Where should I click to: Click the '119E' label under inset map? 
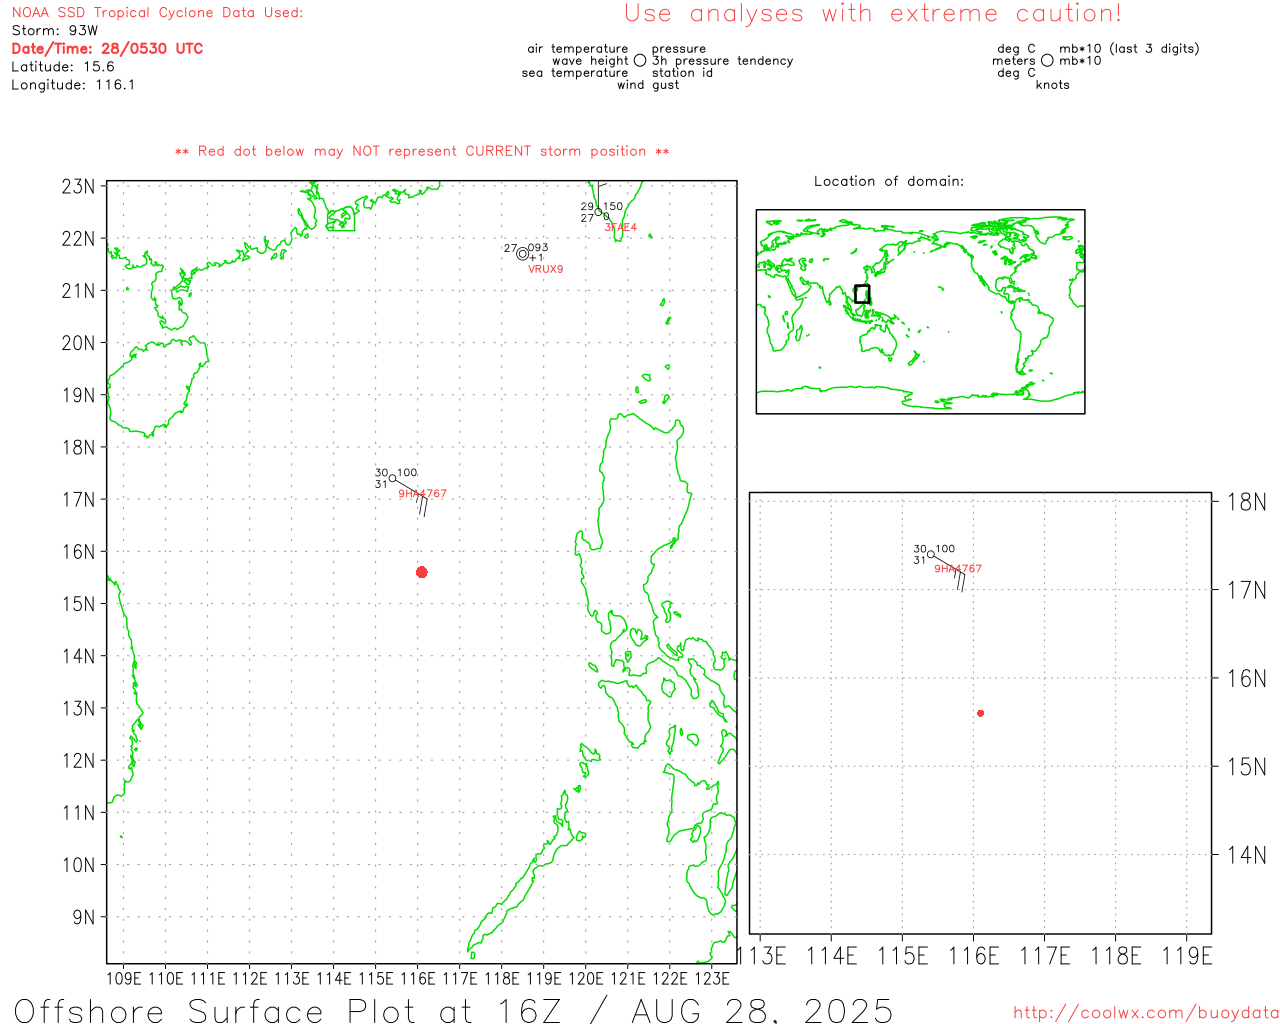(1187, 956)
